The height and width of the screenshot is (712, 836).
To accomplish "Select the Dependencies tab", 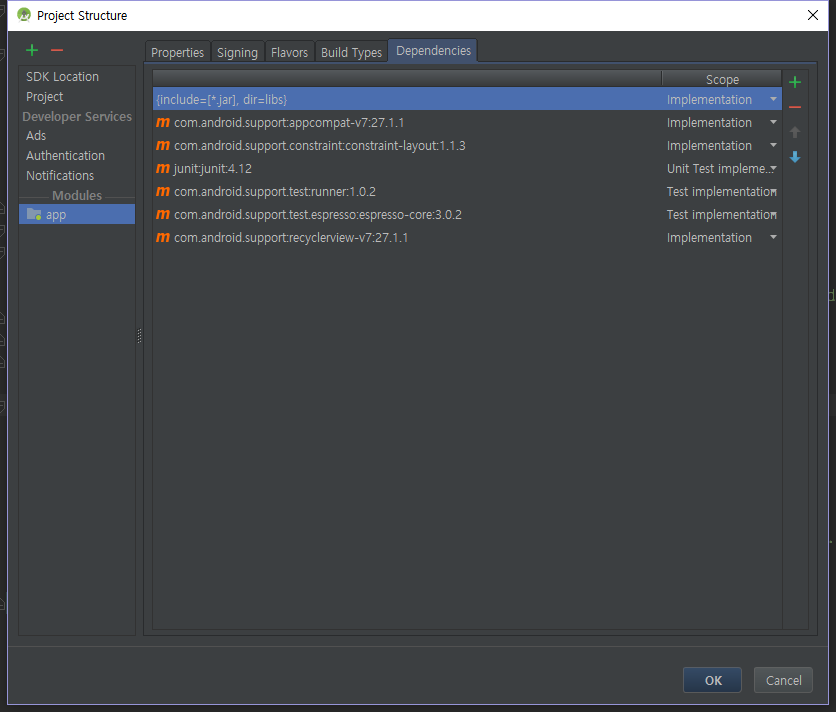I will pos(433,51).
